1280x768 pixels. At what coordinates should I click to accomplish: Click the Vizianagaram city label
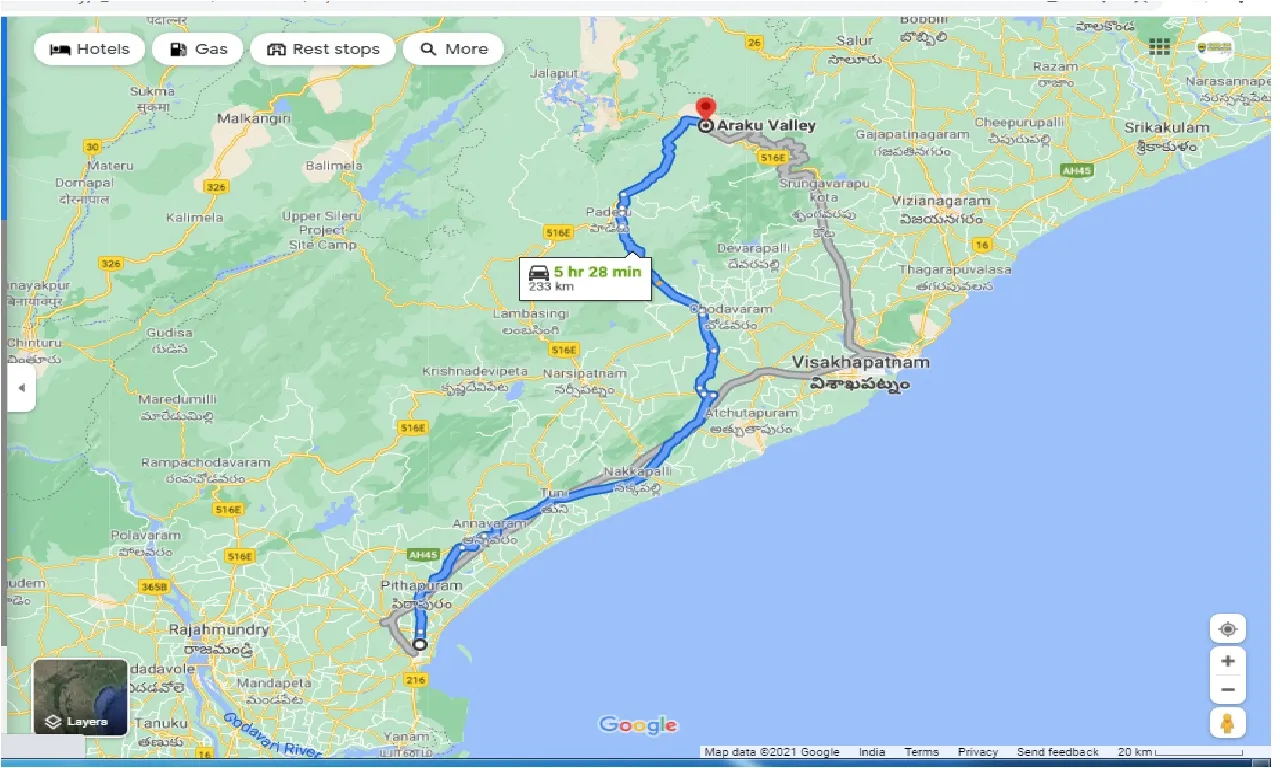point(943,200)
